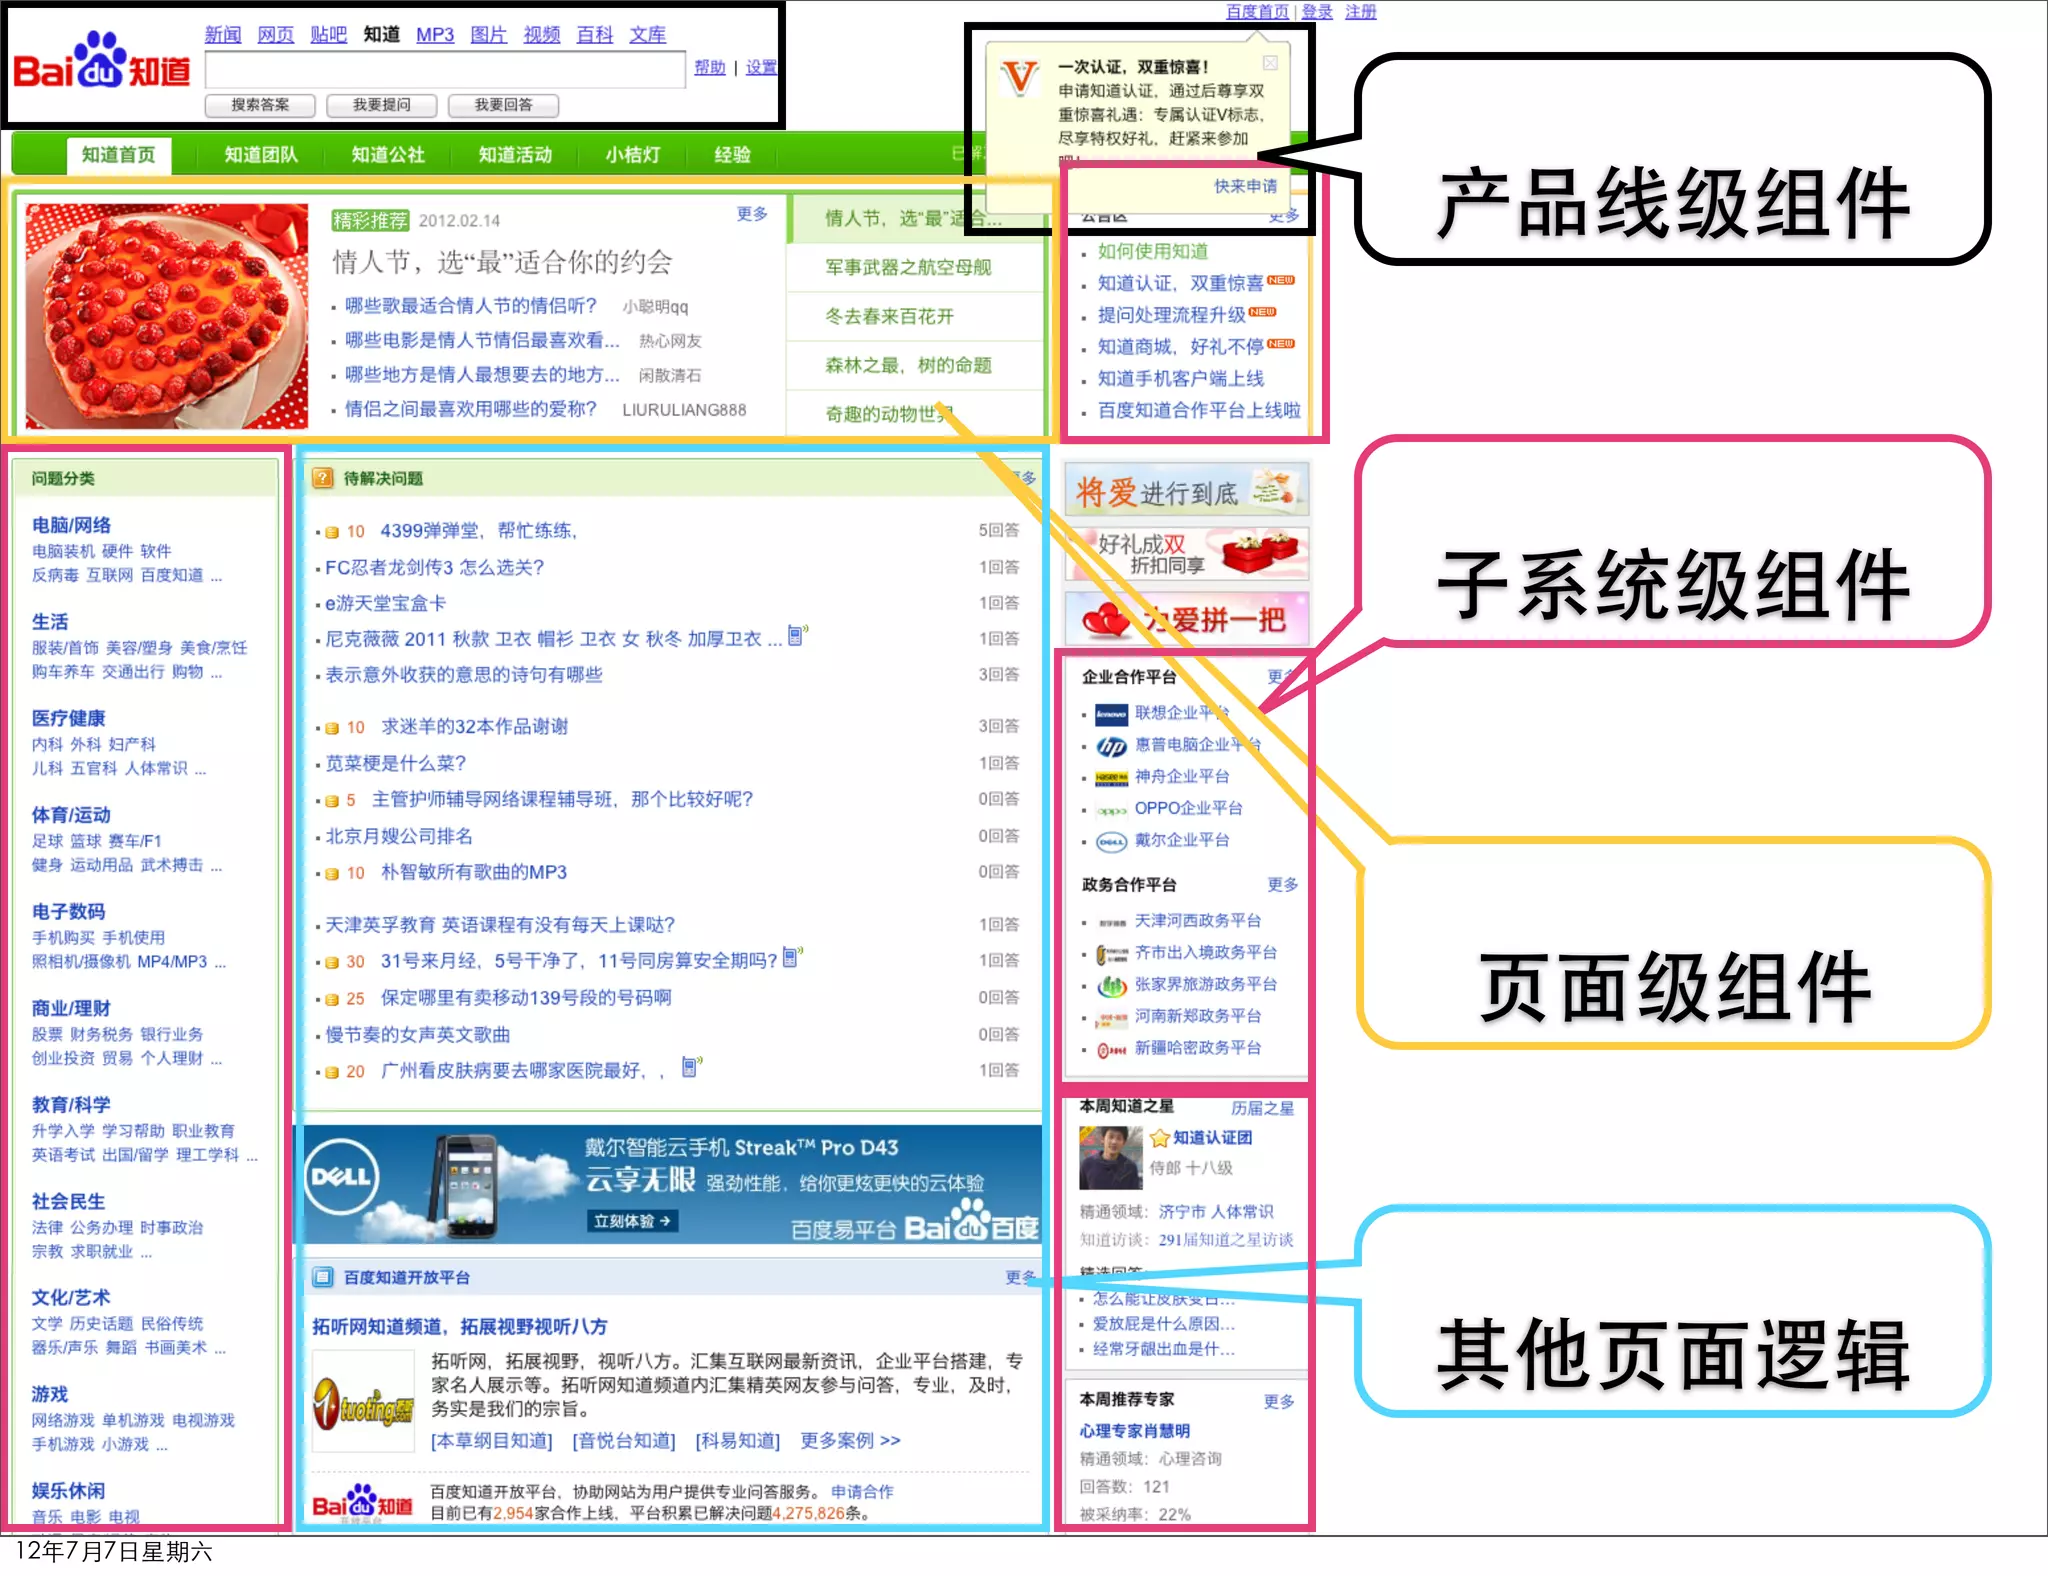This screenshot has width=2048, height=1576.
Task: Open the 贴吧 top navigation link
Action: point(328,34)
